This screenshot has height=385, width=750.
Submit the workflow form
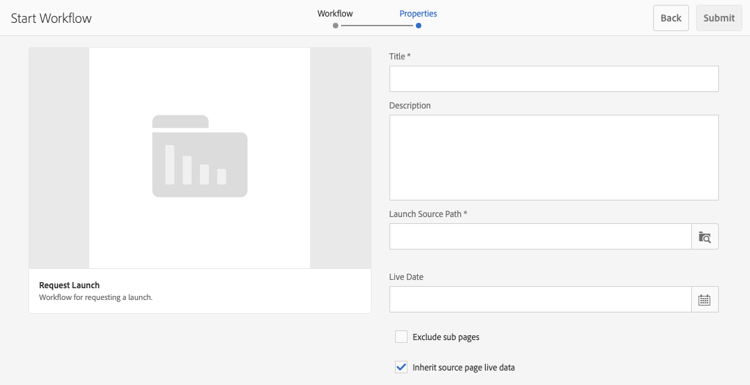coord(719,18)
